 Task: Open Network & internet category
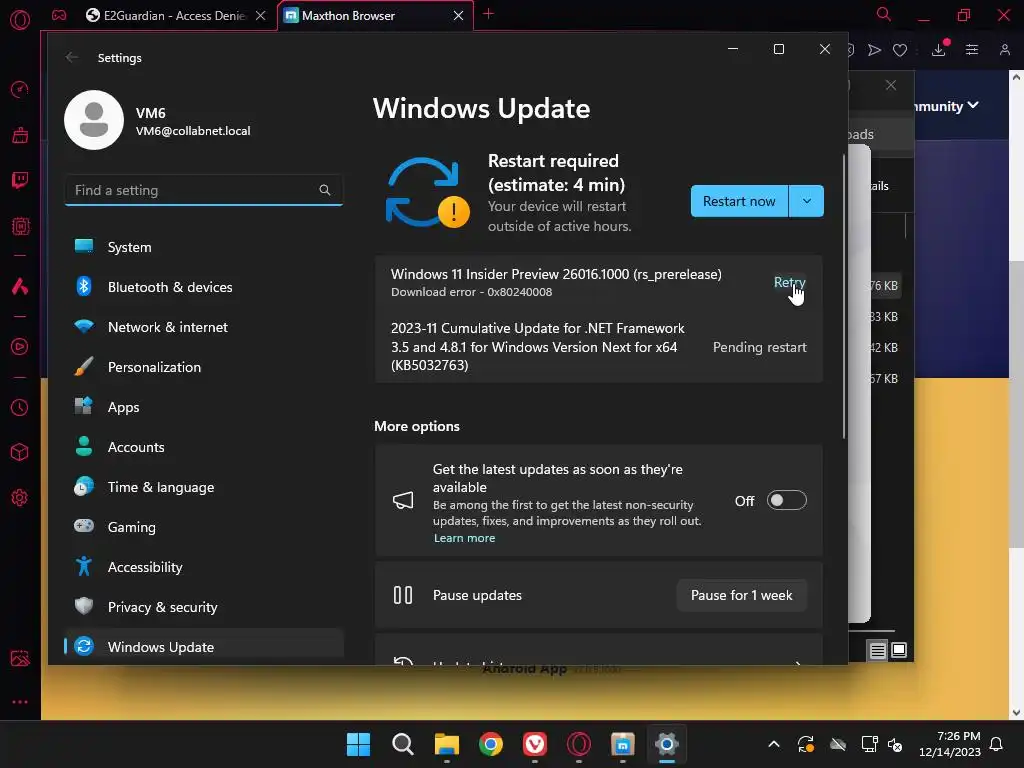[204, 327]
